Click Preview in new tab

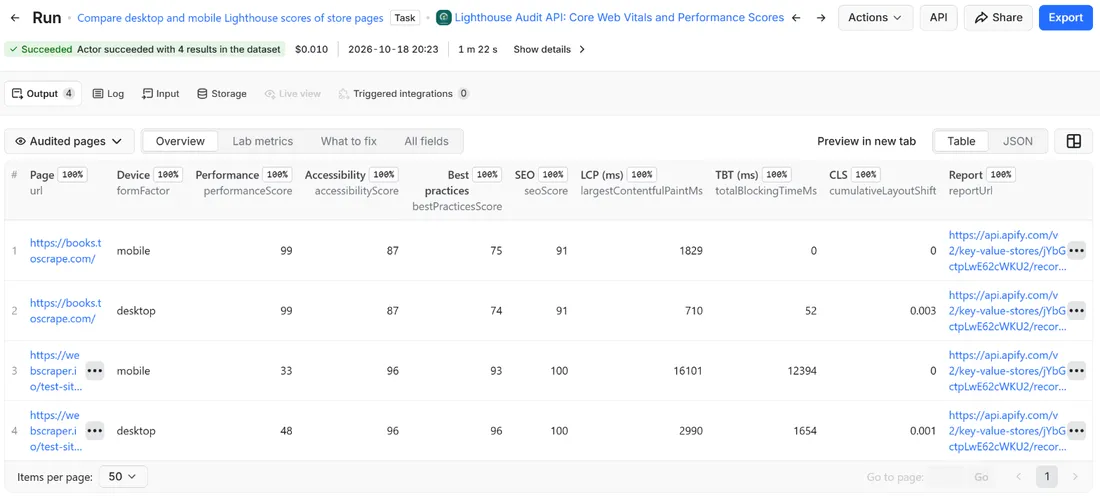point(866,141)
